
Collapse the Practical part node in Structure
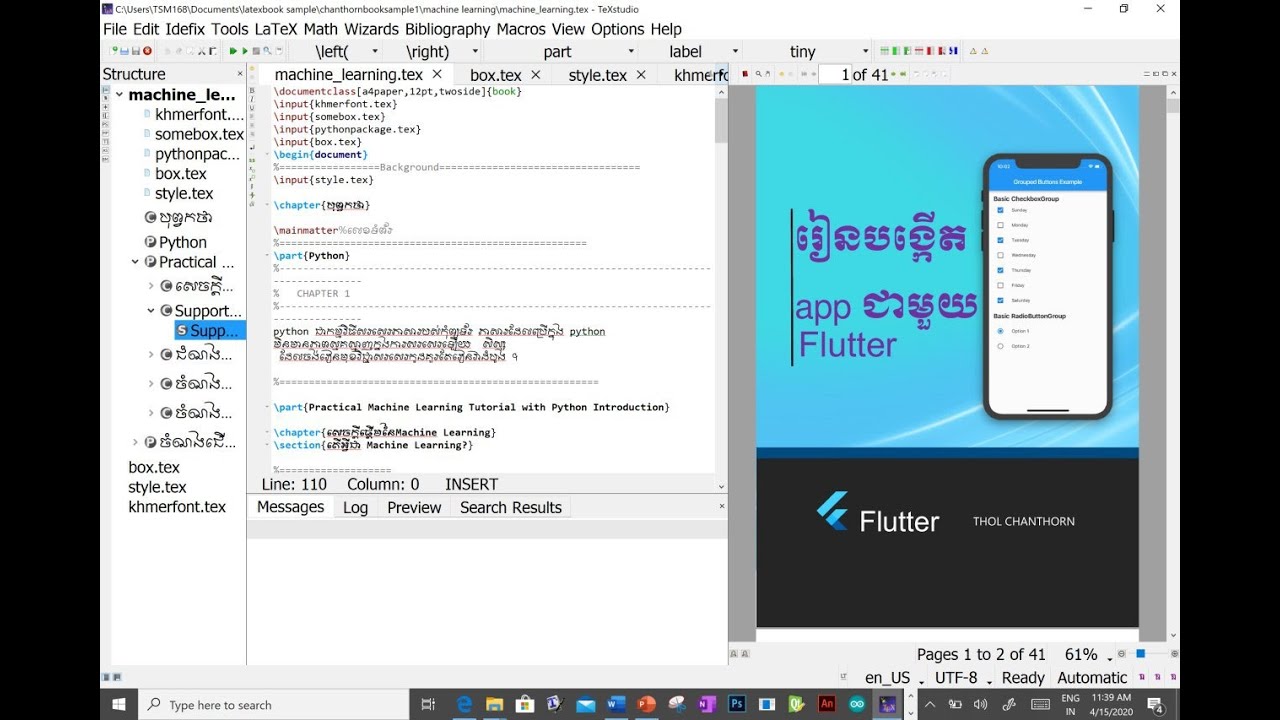pyautogui.click(x=135, y=262)
